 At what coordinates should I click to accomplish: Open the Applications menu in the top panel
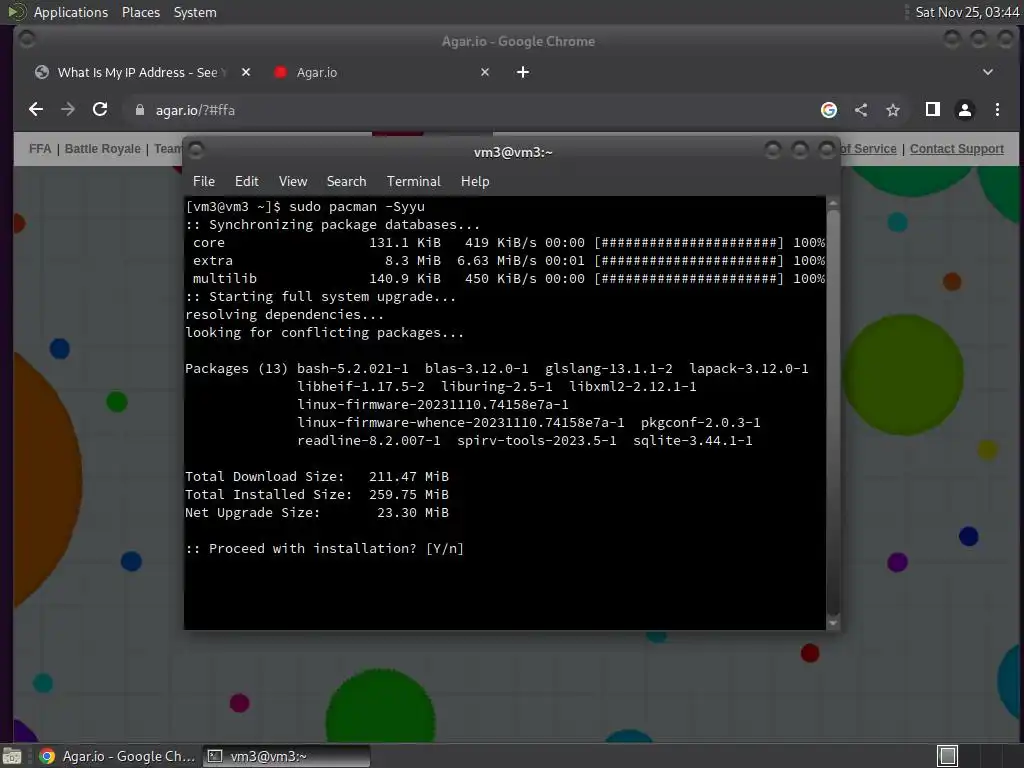tap(71, 12)
